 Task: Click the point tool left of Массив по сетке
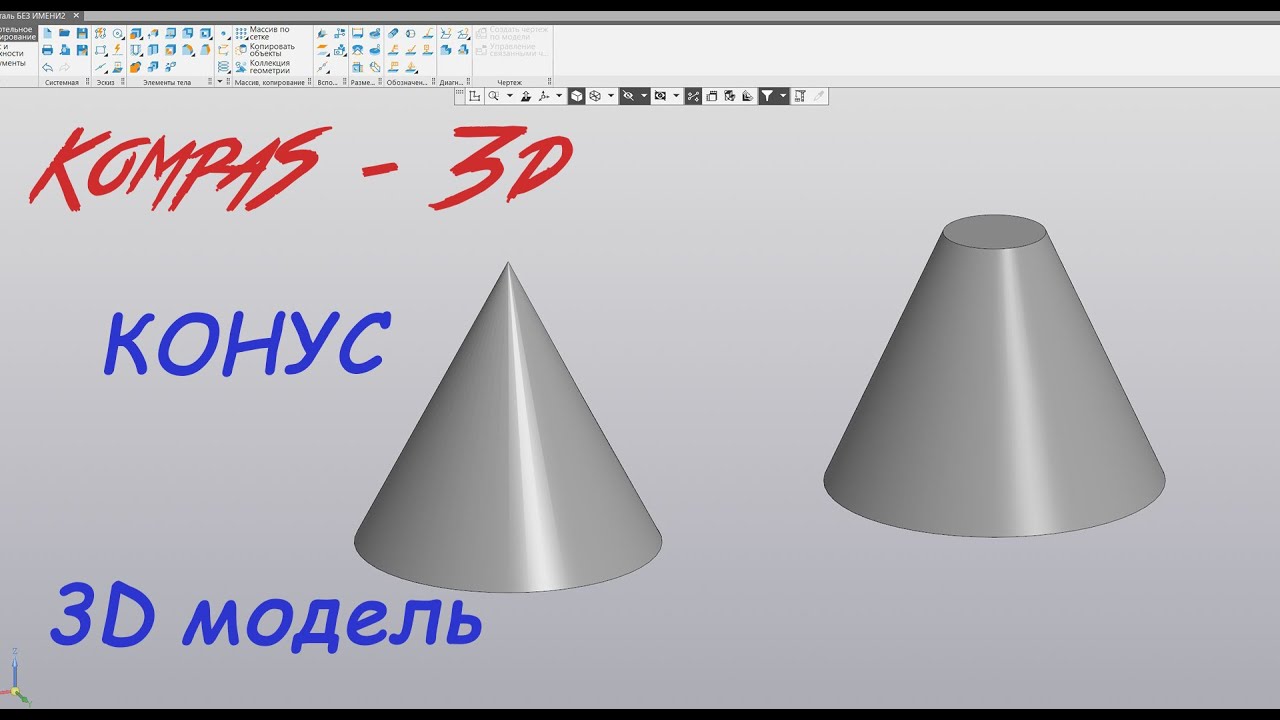[x=223, y=33]
